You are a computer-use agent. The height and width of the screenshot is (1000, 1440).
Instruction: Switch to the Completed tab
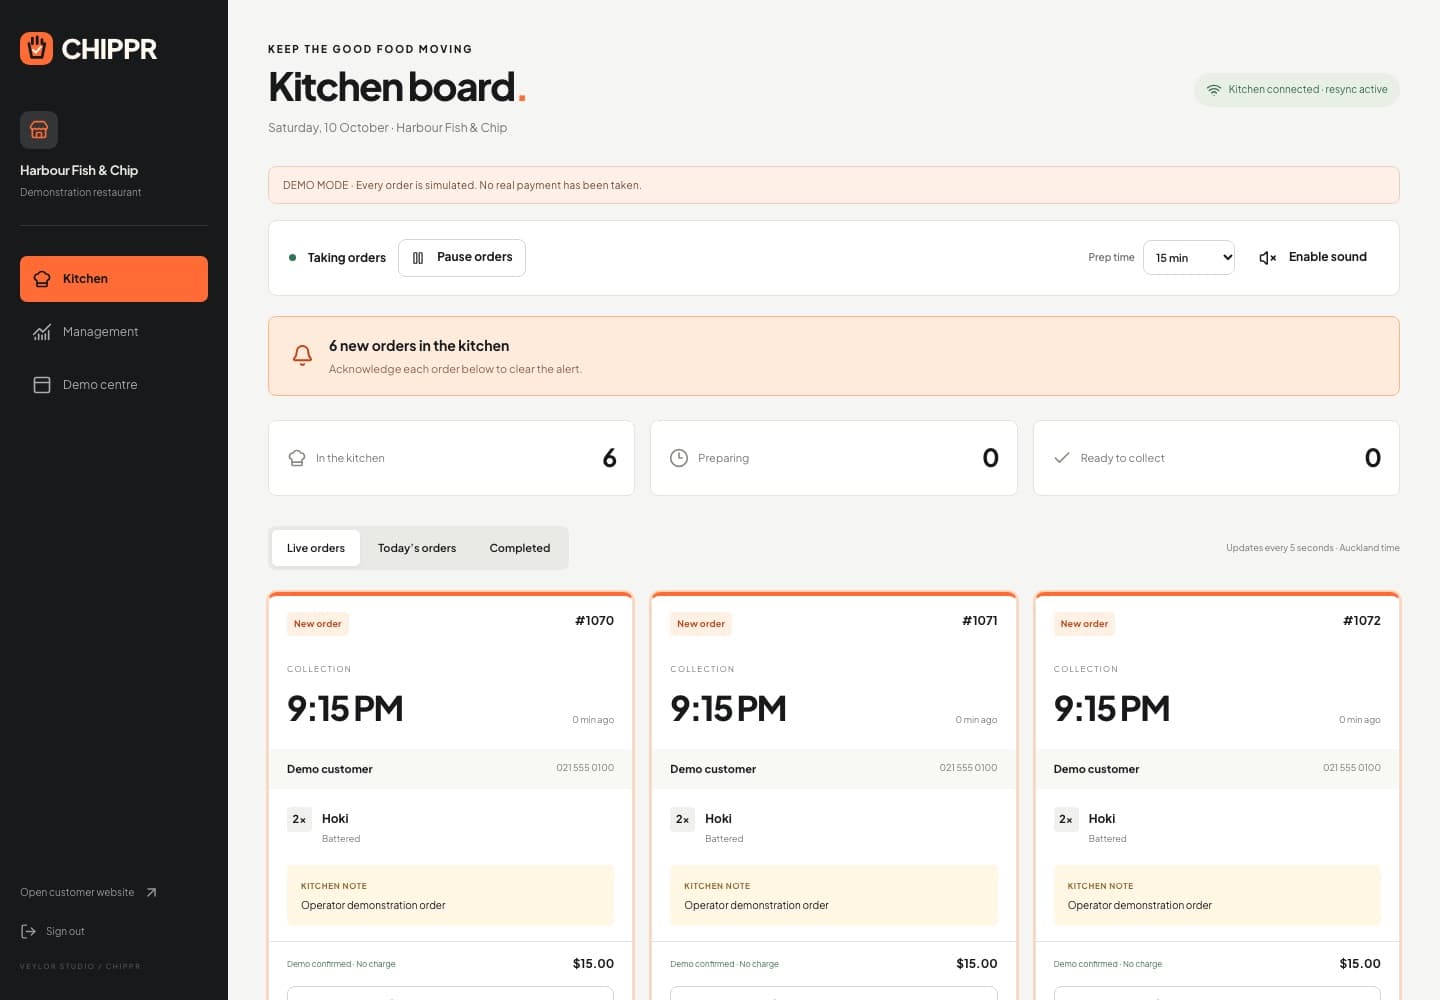[520, 548]
